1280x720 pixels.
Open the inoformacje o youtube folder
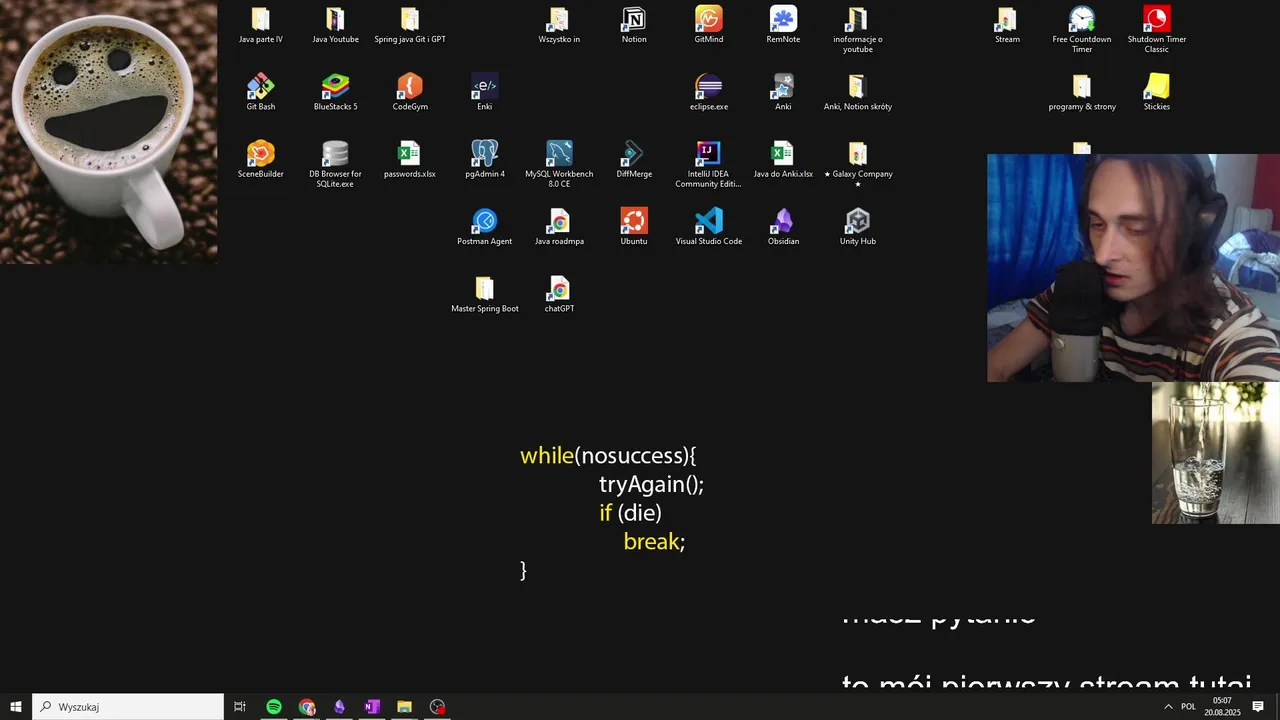[858, 30]
